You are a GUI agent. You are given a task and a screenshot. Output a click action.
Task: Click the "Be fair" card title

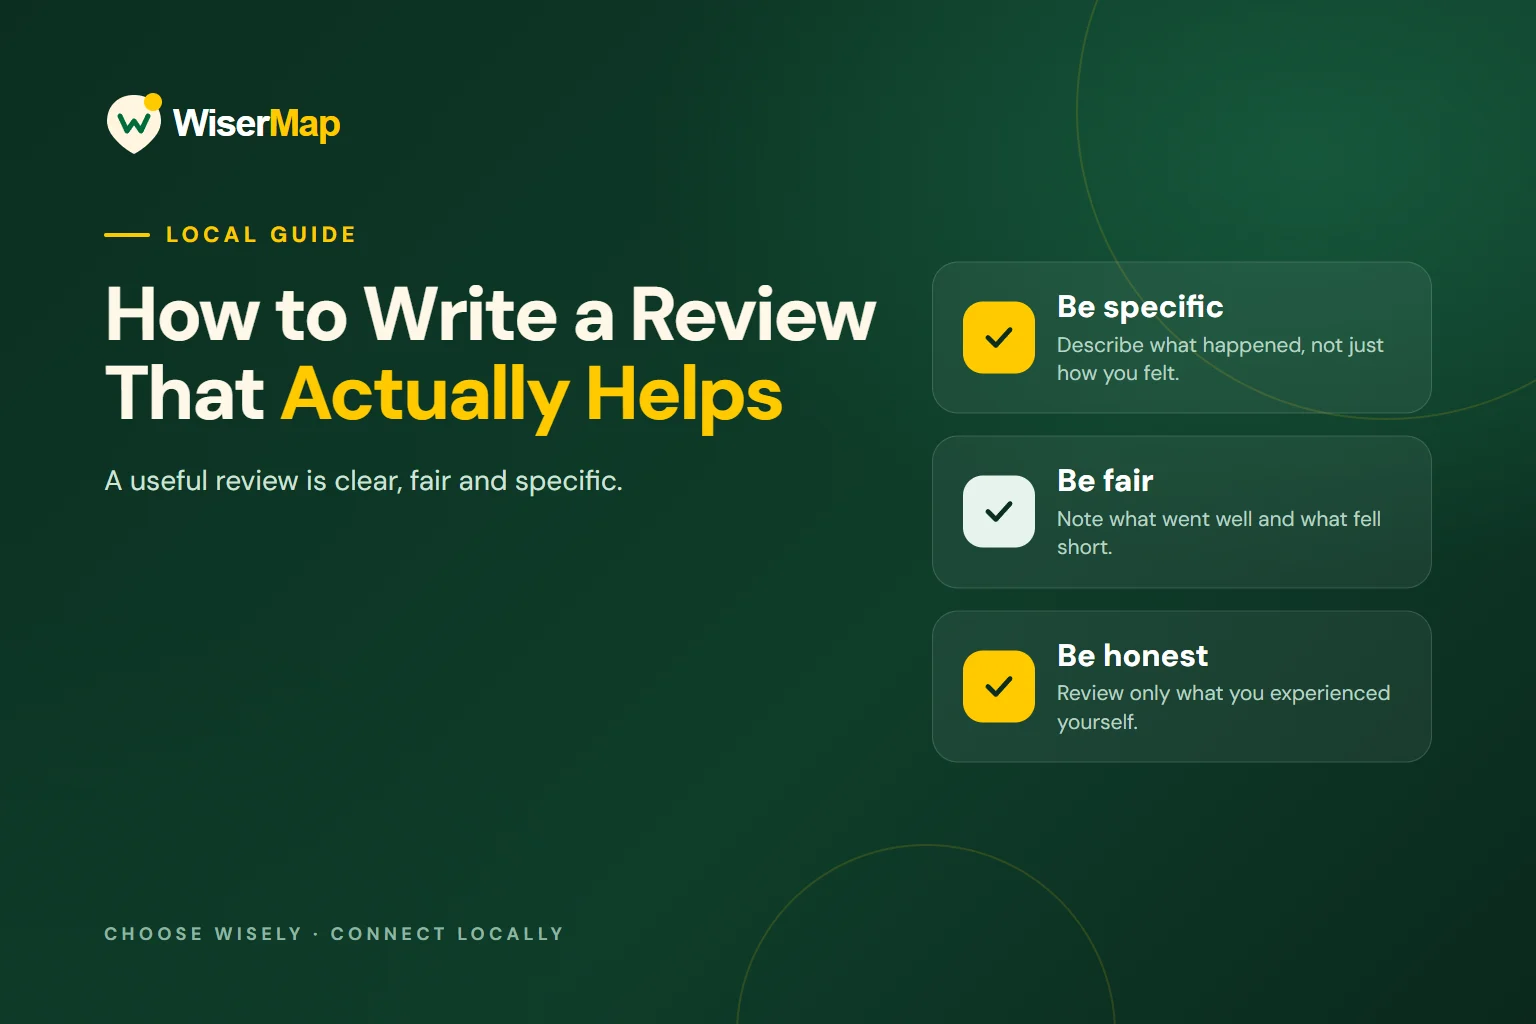tap(1105, 481)
